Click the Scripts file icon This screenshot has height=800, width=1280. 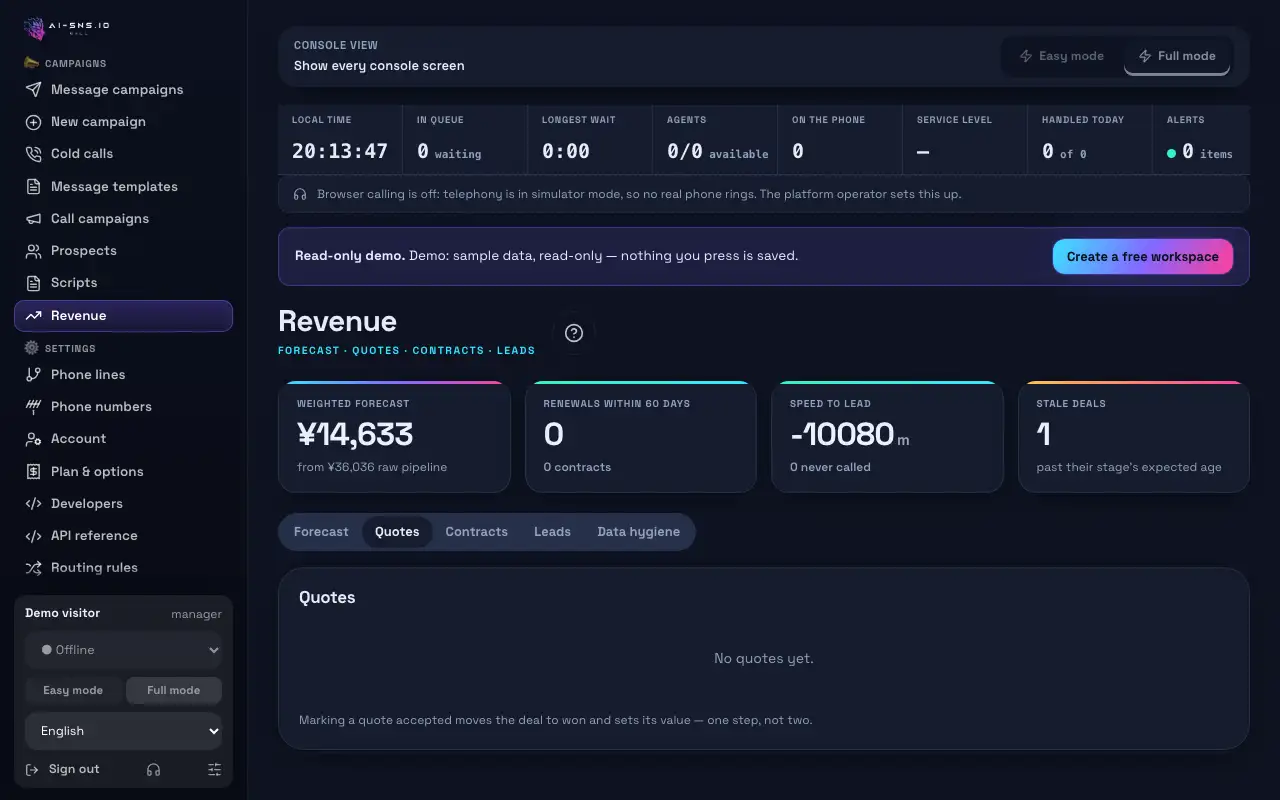(33, 283)
